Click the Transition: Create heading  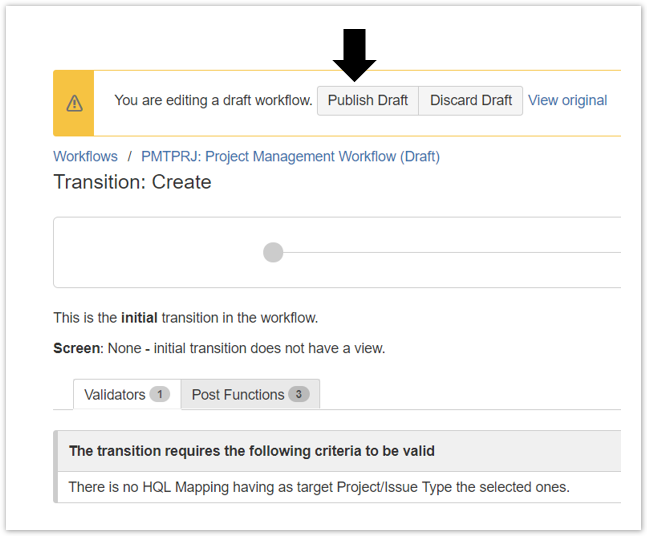(132, 182)
